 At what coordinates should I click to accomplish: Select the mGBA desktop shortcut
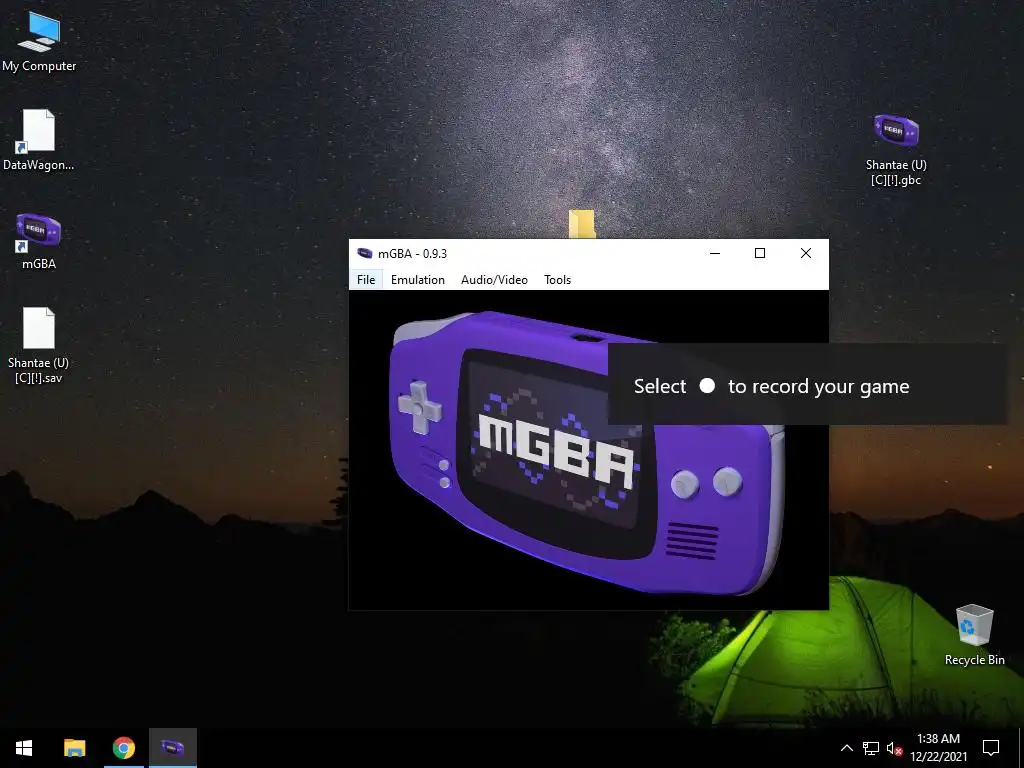coord(39,241)
